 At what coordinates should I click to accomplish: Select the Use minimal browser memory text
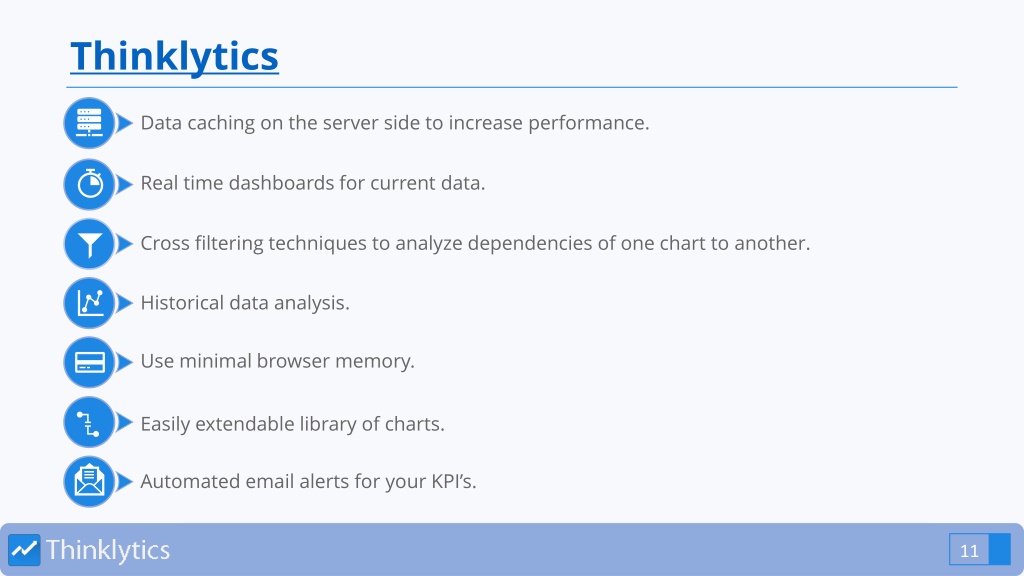(x=278, y=361)
